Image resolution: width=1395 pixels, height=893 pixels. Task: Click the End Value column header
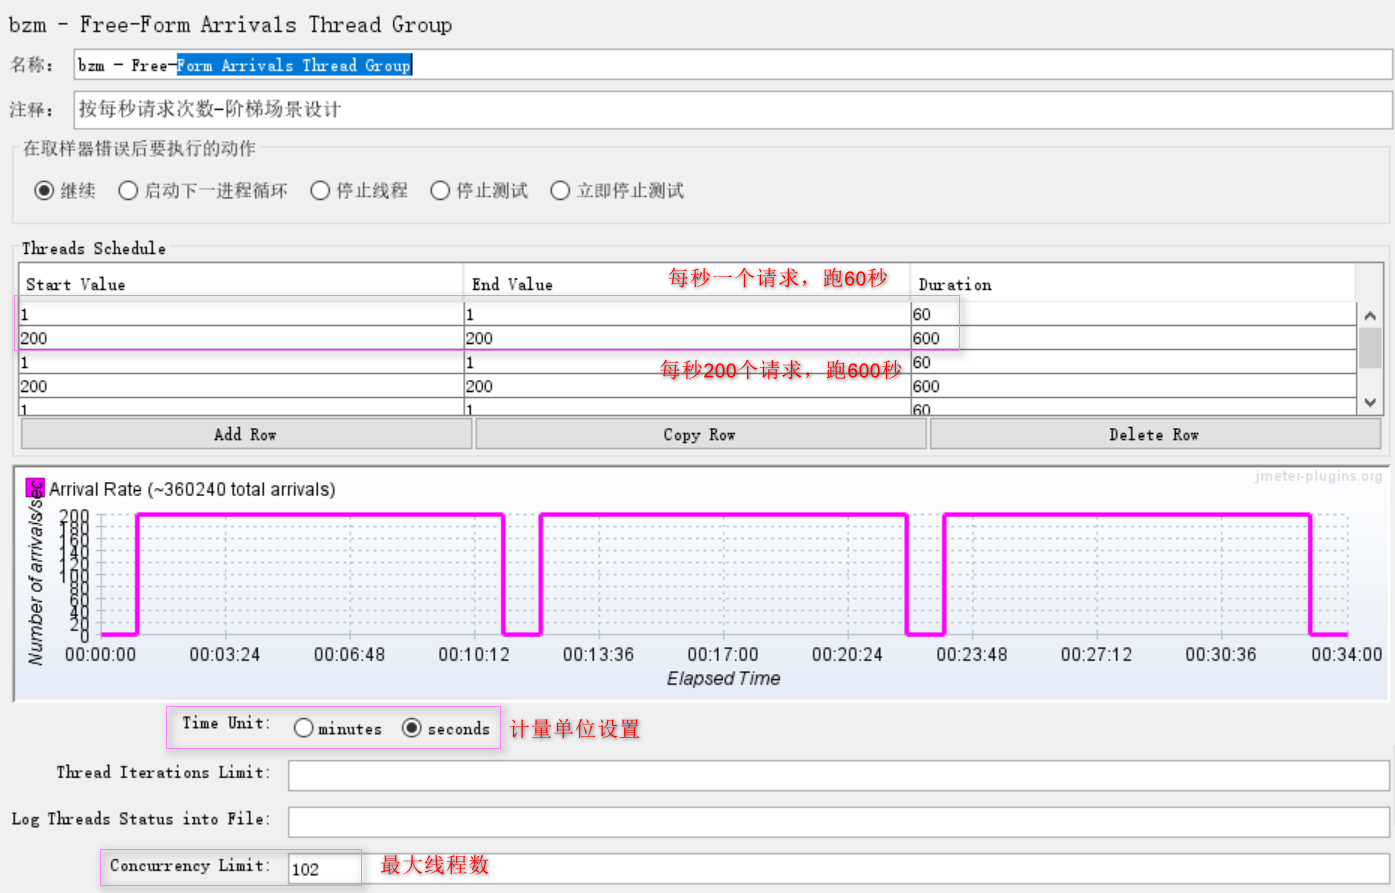[686, 284]
